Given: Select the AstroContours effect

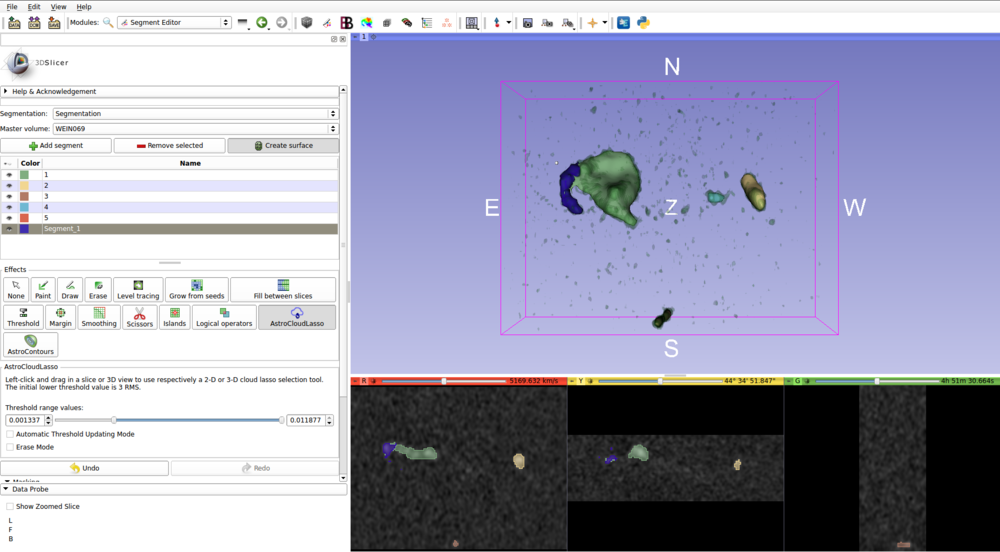Looking at the screenshot, I should click(30, 345).
